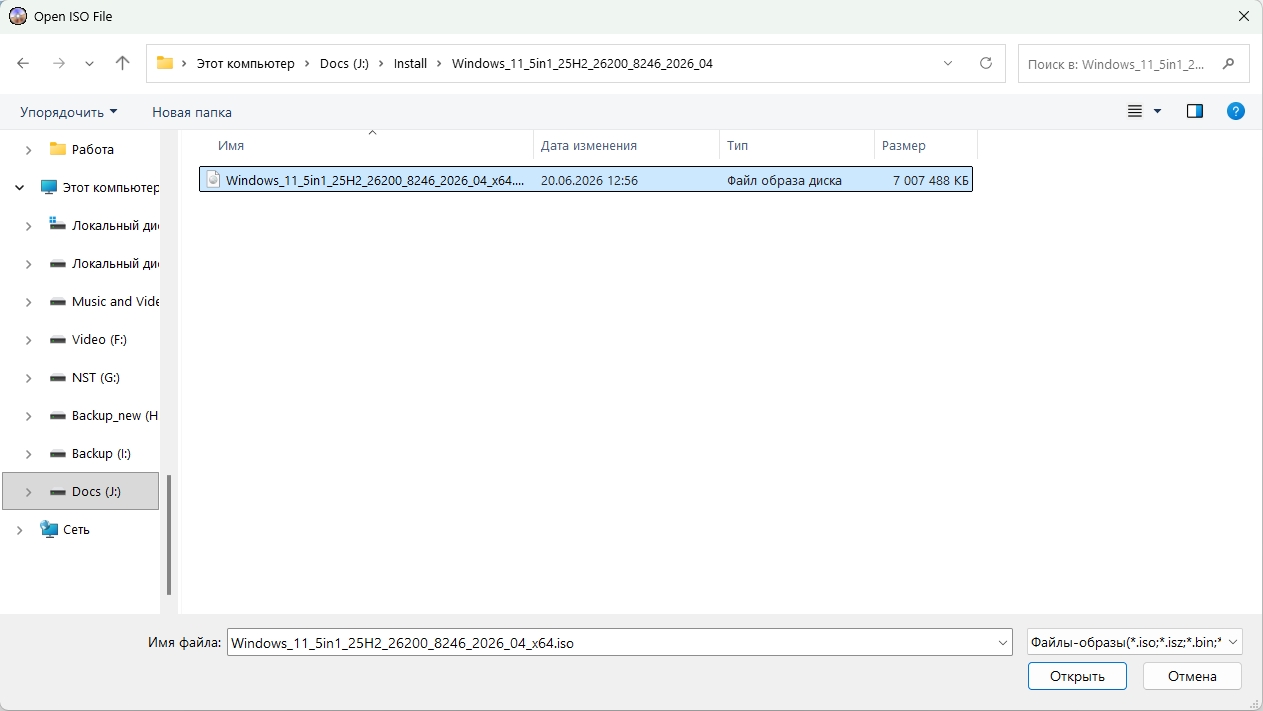Select 'Backup_new' drive in tree
The image size is (1263, 711).
115,415
